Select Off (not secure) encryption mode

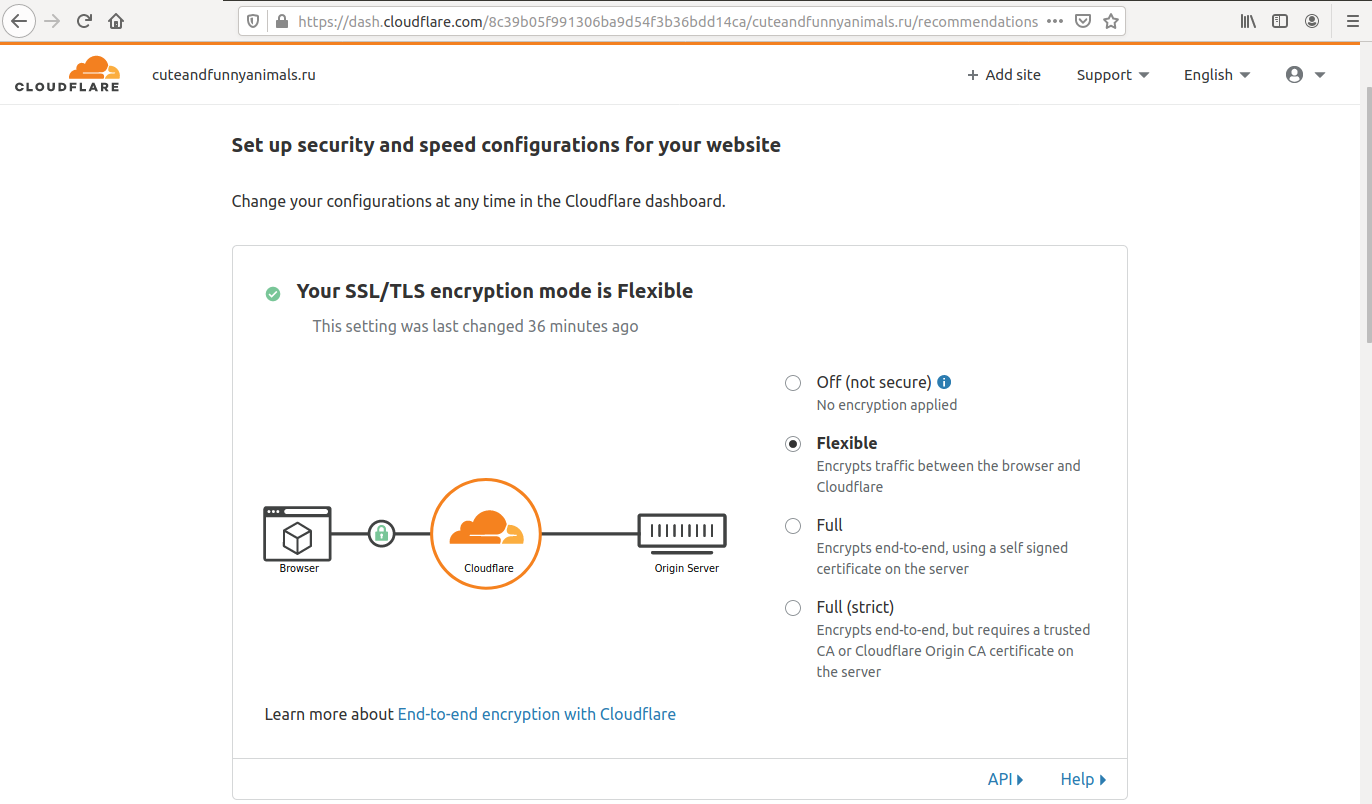point(793,383)
